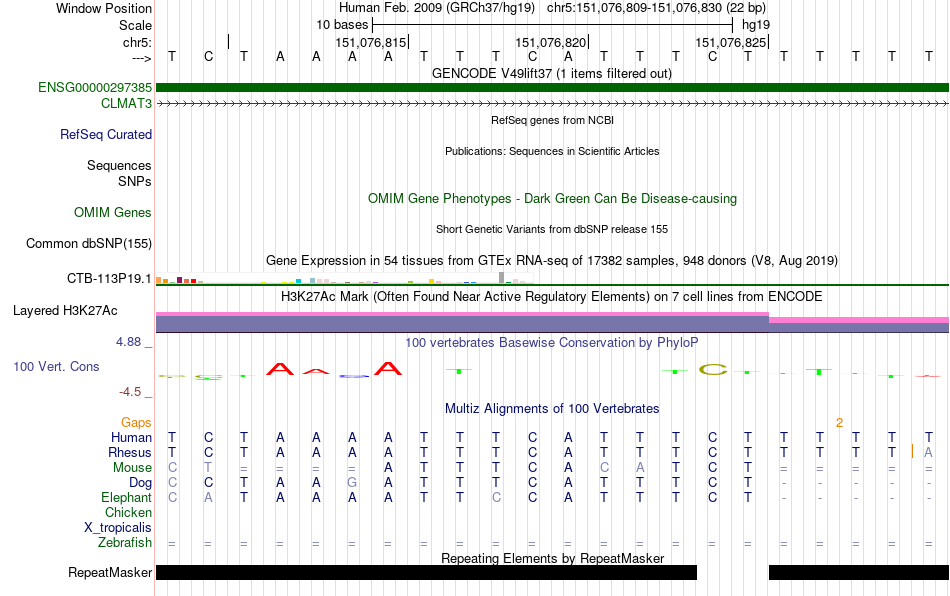Open the RepeatMasker track label
This screenshot has width=950, height=596.
(x=110, y=572)
